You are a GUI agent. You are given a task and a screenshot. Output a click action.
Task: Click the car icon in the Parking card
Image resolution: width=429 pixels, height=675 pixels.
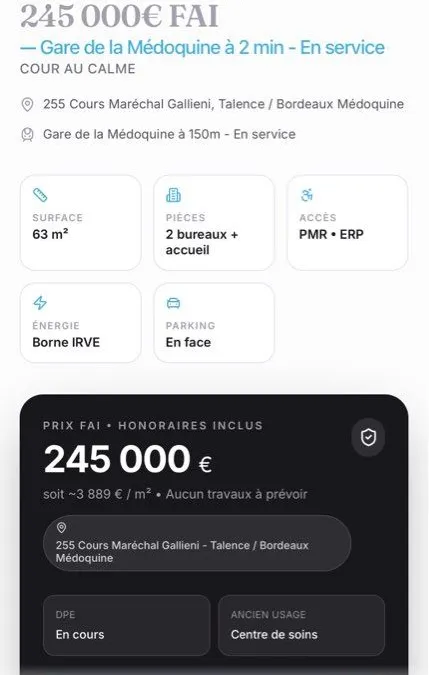click(x=173, y=303)
